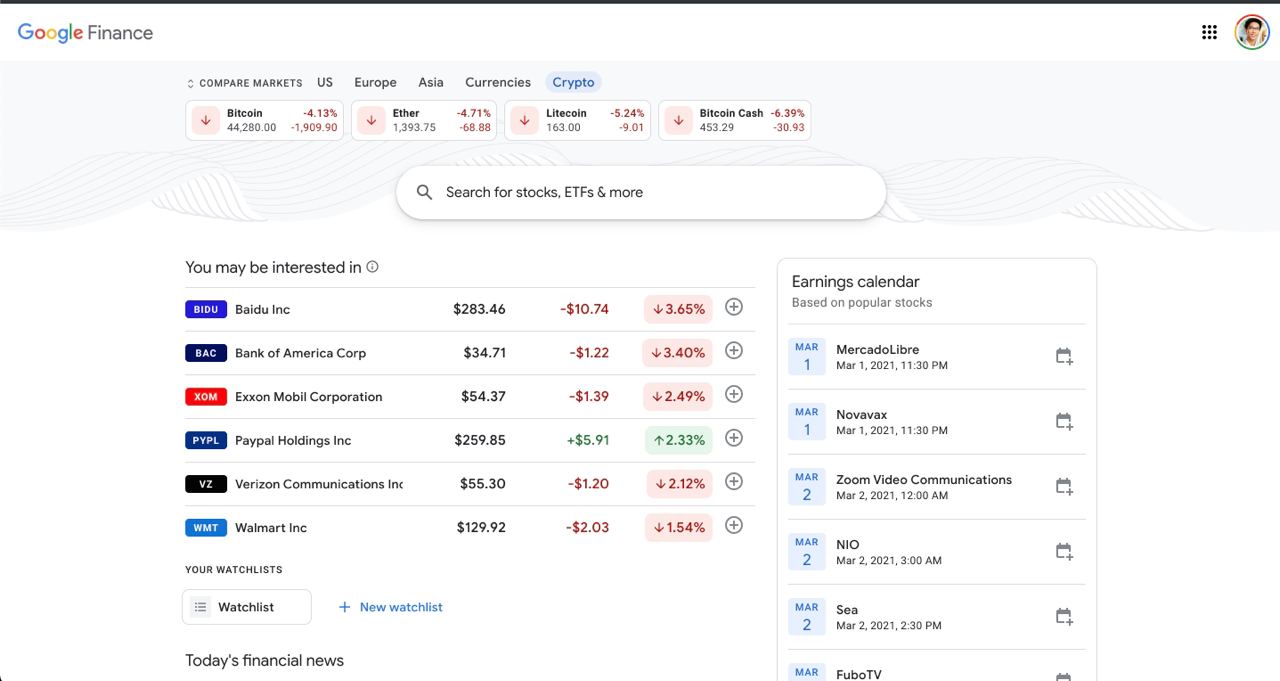Click the BAC ticker badge
This screenshot has width=1280, height=681.
tap(206, 353)
